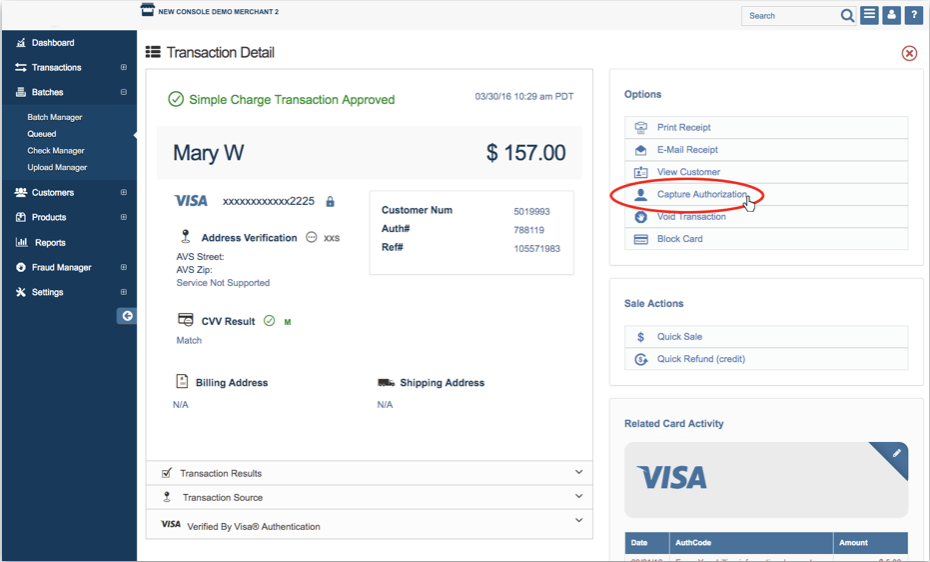Go to the Dashboard menu item
The height and width of the screenshot is (562, 930).
pos(53,43)
